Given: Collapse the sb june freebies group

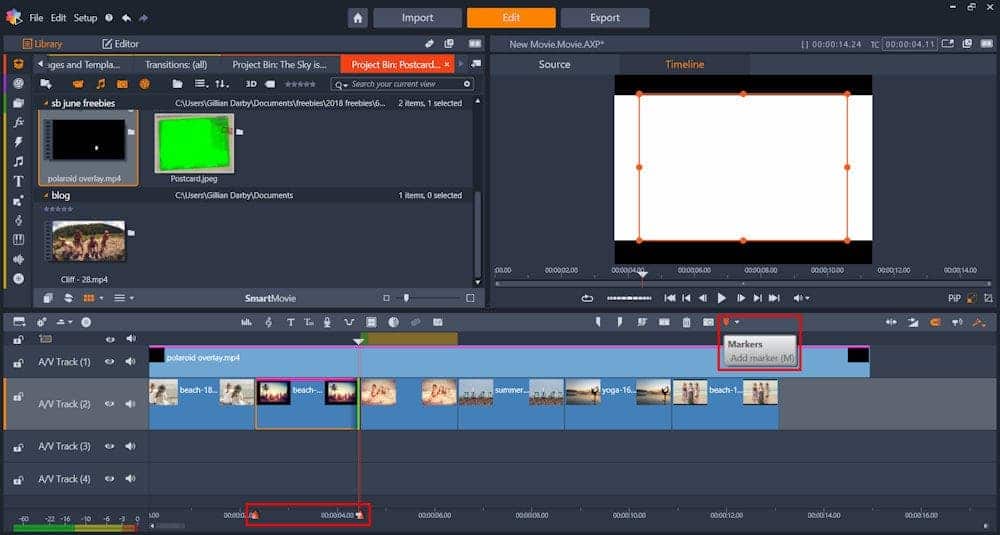Looking at the screenshot, I should [45, 103].
